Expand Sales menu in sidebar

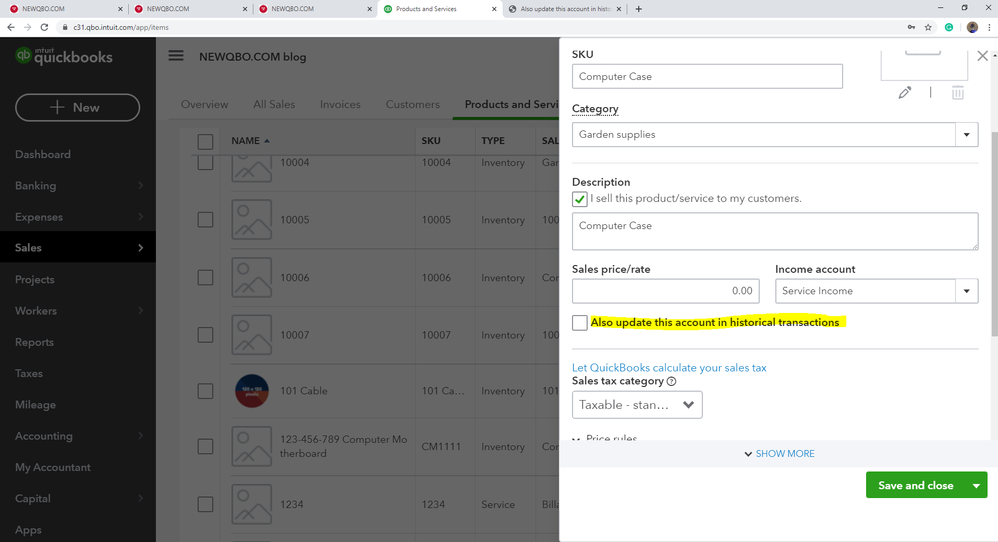[78, 247]
